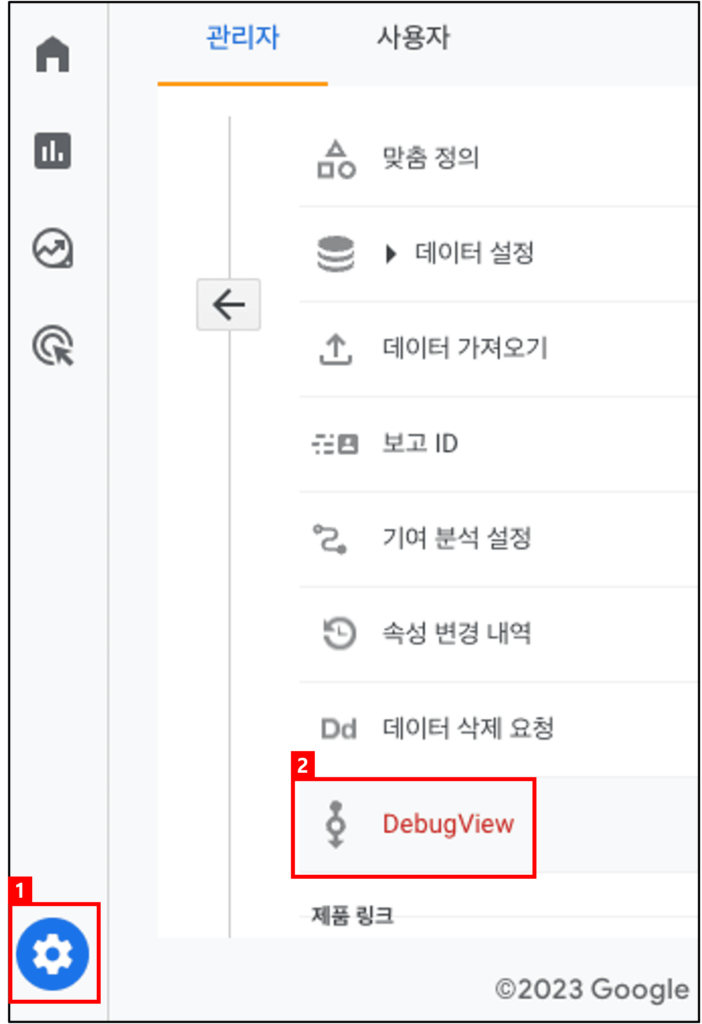Screen dimensions: 702x1024
Task: Open the Explore trend-line icon
Action: (x=53, y=249)
